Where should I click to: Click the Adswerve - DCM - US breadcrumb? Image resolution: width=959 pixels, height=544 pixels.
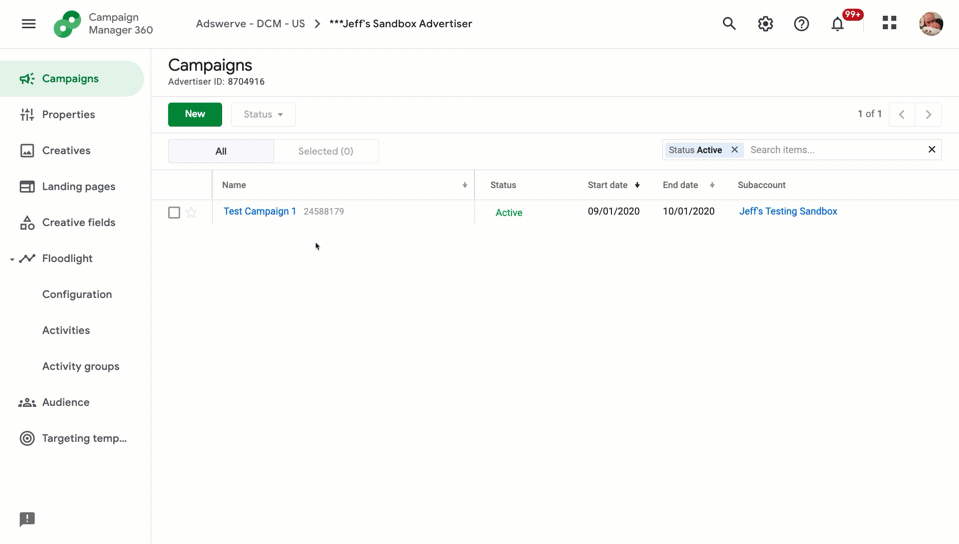point(250,24)
